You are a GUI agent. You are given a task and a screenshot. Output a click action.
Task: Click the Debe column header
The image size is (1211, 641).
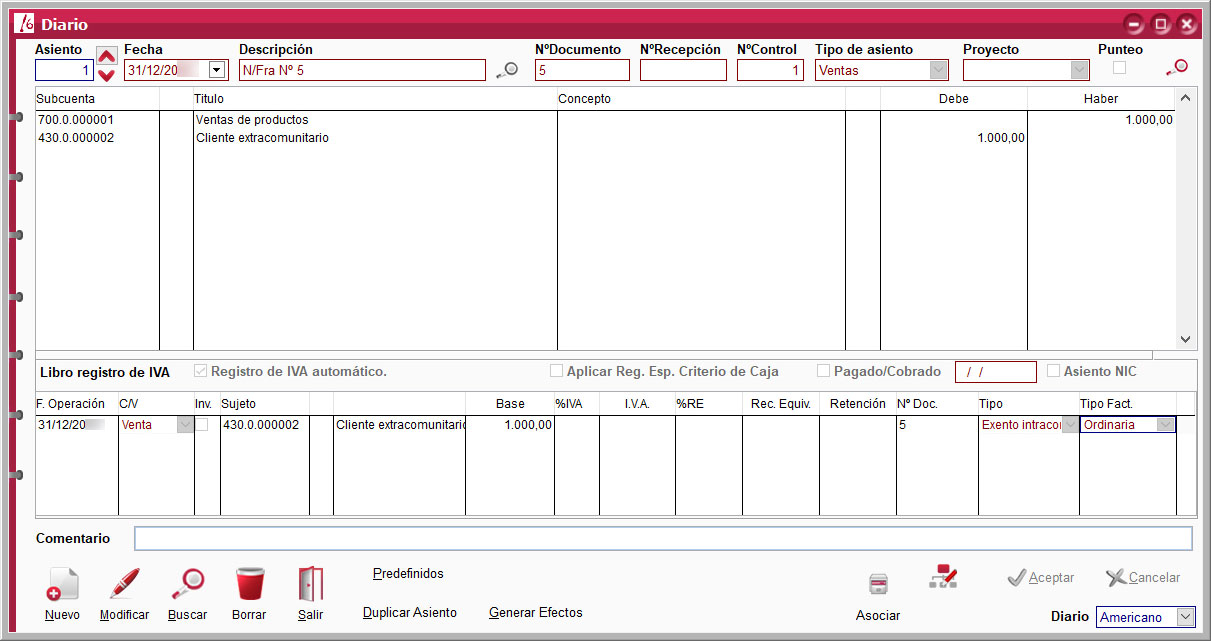954,99
